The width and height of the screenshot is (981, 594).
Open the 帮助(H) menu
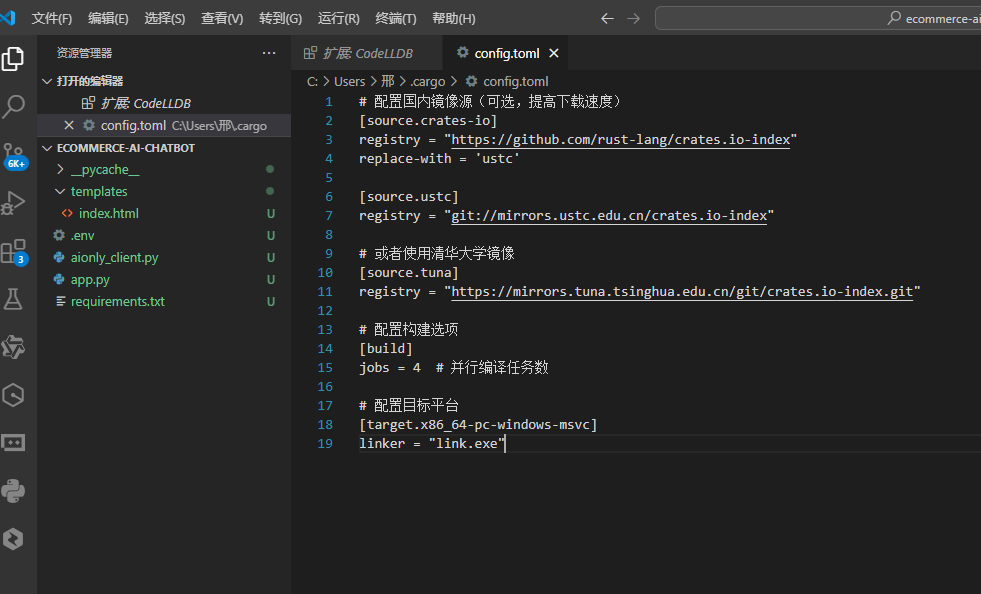tap(454, 19)
